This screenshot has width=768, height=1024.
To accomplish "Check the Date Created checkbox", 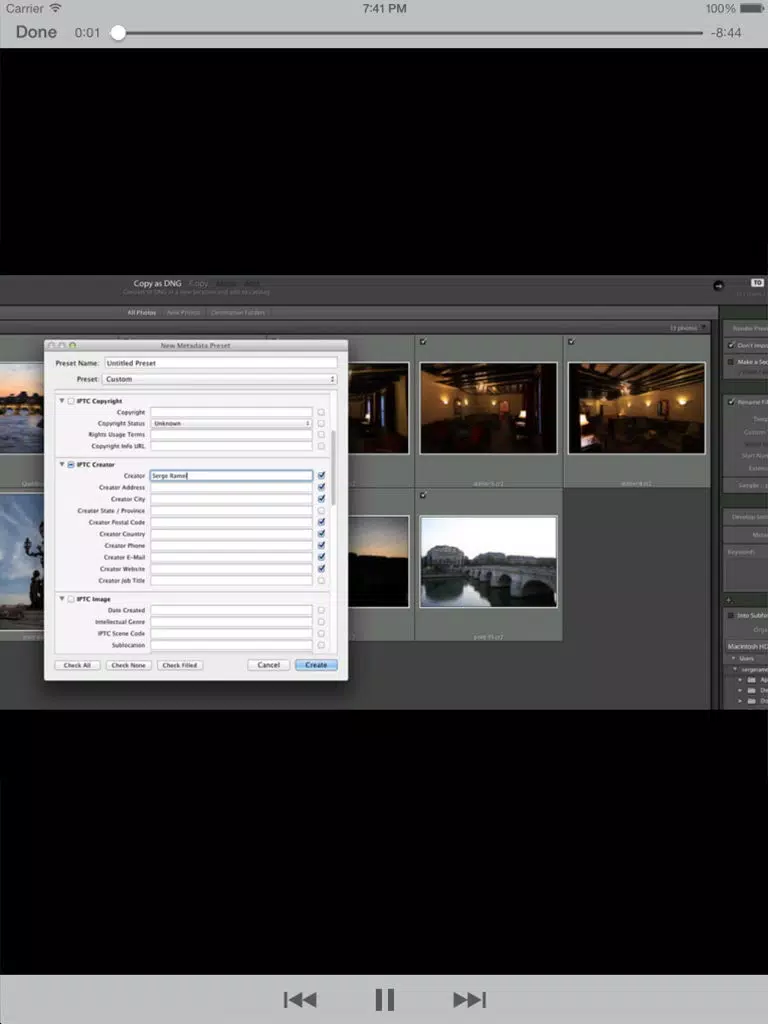I will click(x=321, y=610).
